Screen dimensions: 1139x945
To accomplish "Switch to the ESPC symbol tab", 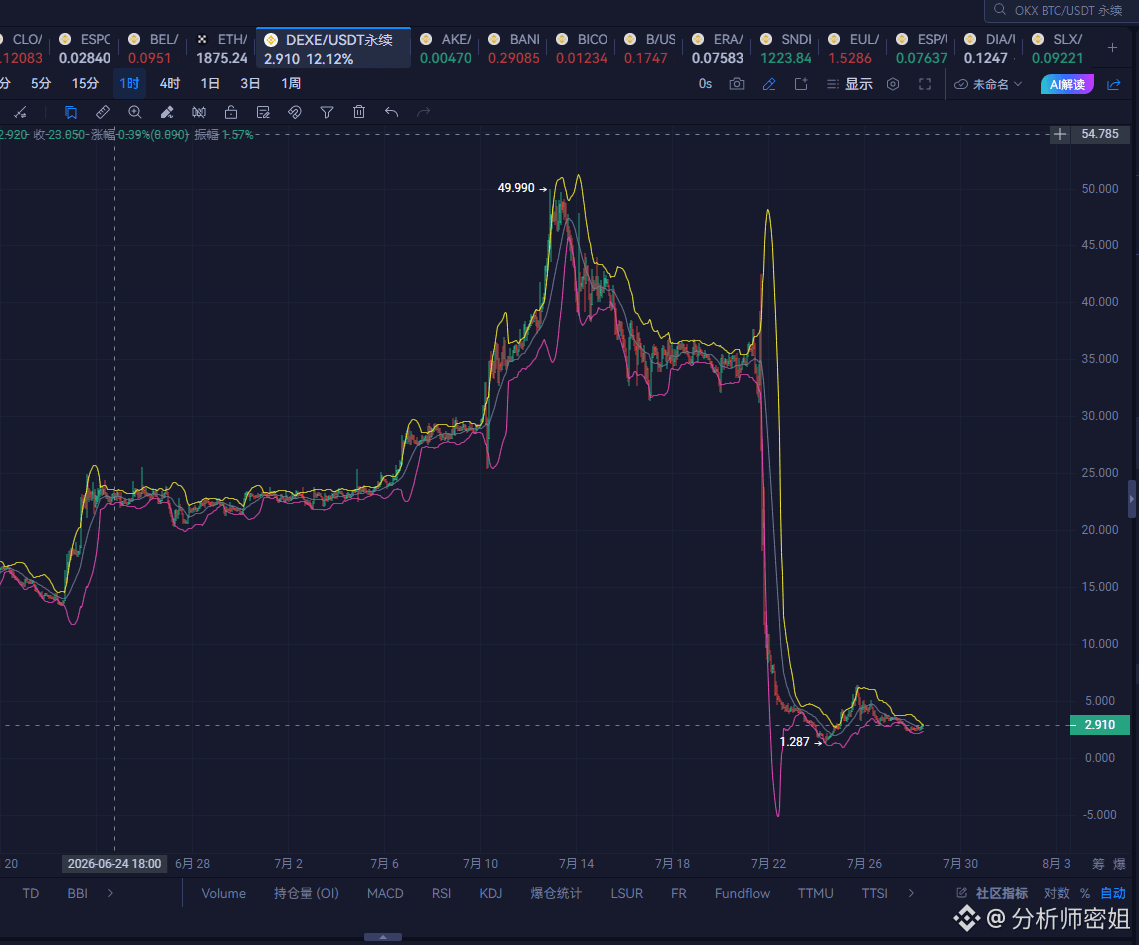I will point(85,48).
